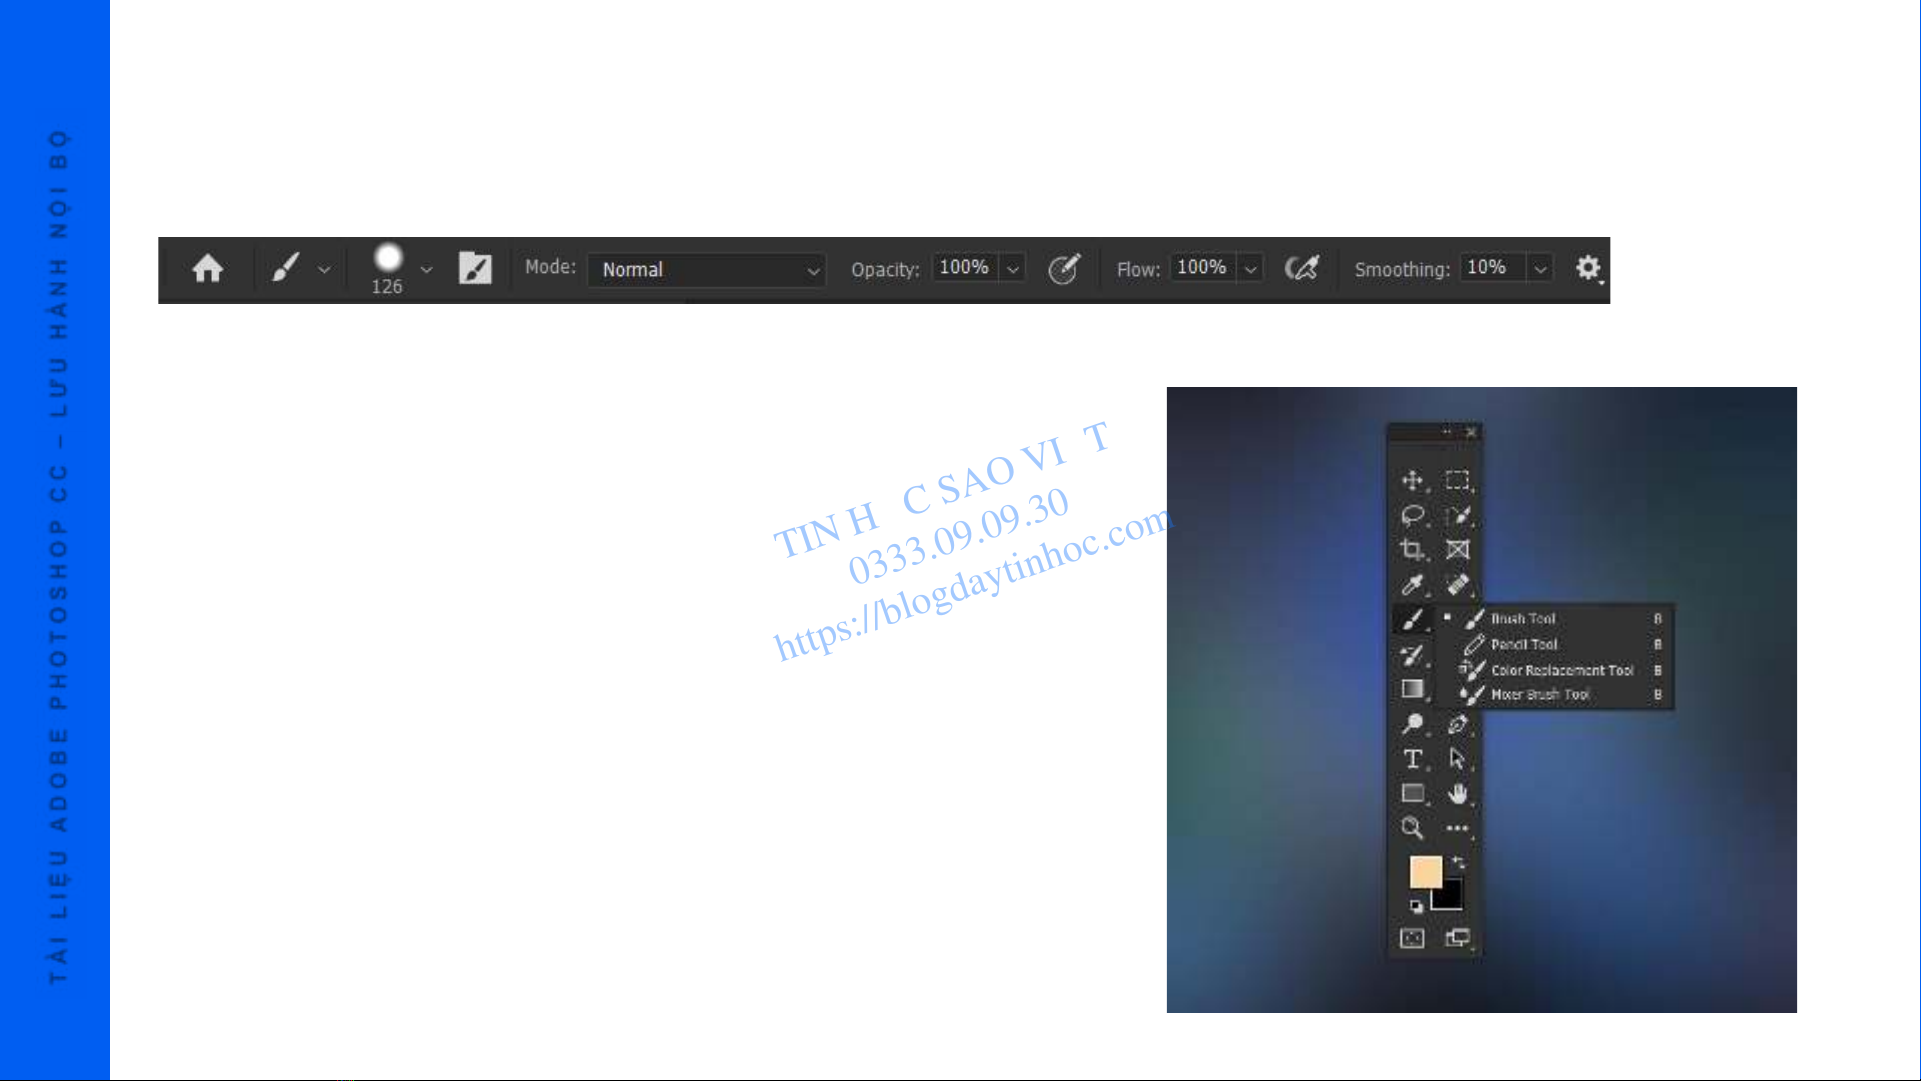Select the Type tool
The image size is (1921, 1081).
pyautogui.click(x=1412, y=759)
